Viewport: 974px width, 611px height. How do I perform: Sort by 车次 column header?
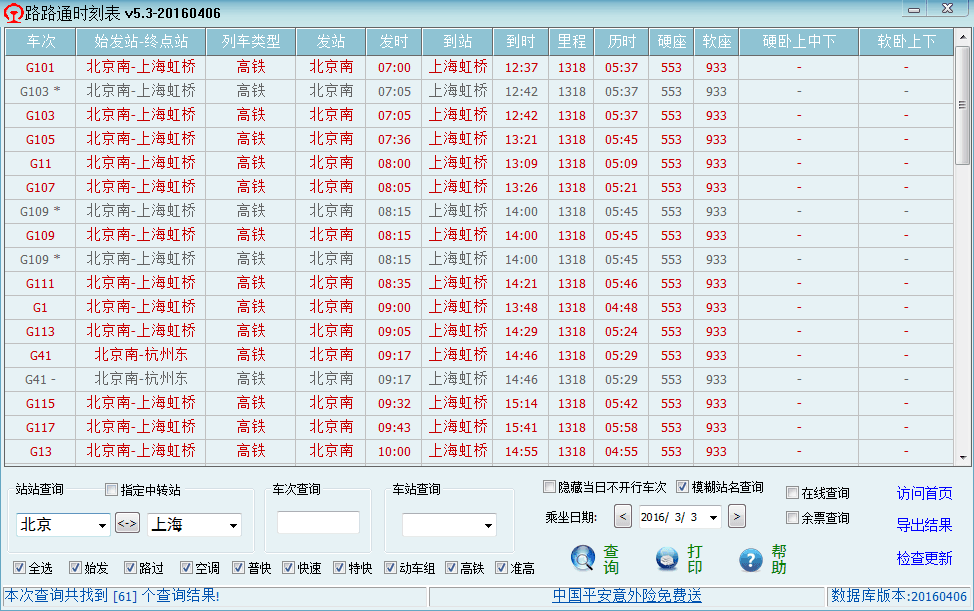[x=41, y=42]
